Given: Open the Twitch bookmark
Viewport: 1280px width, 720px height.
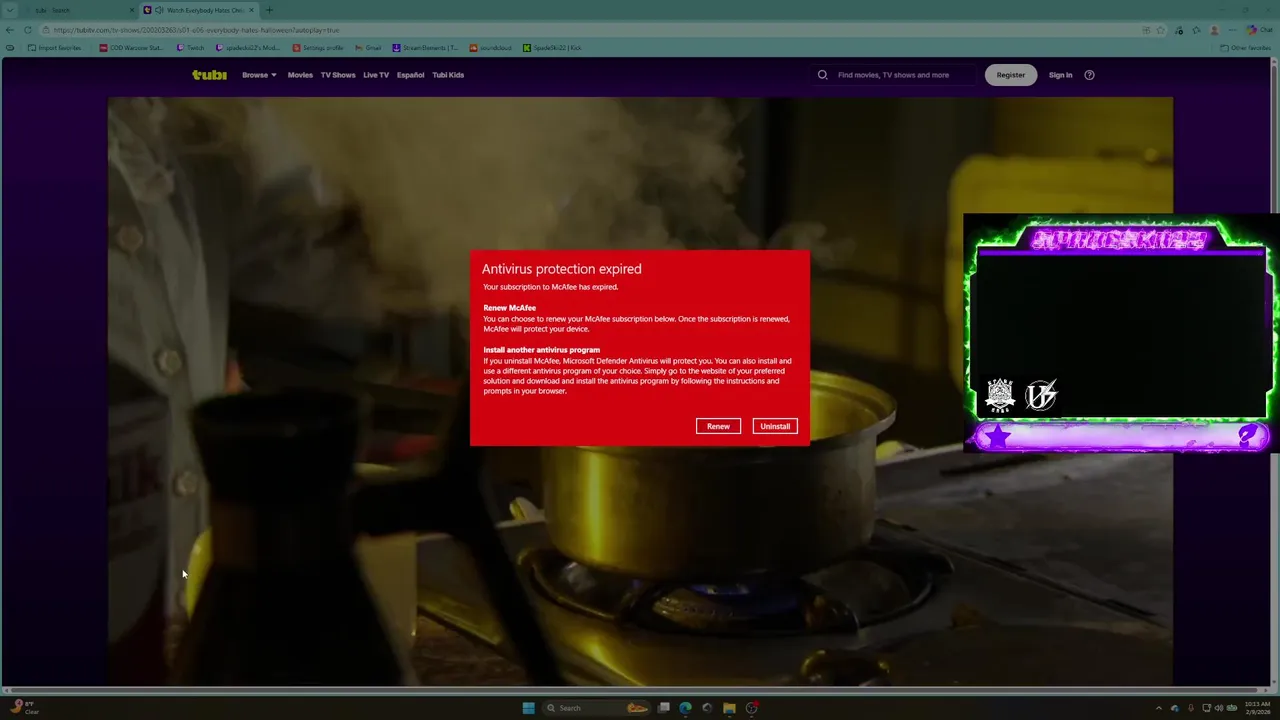Looking at the screenshot, I should 190,48.
